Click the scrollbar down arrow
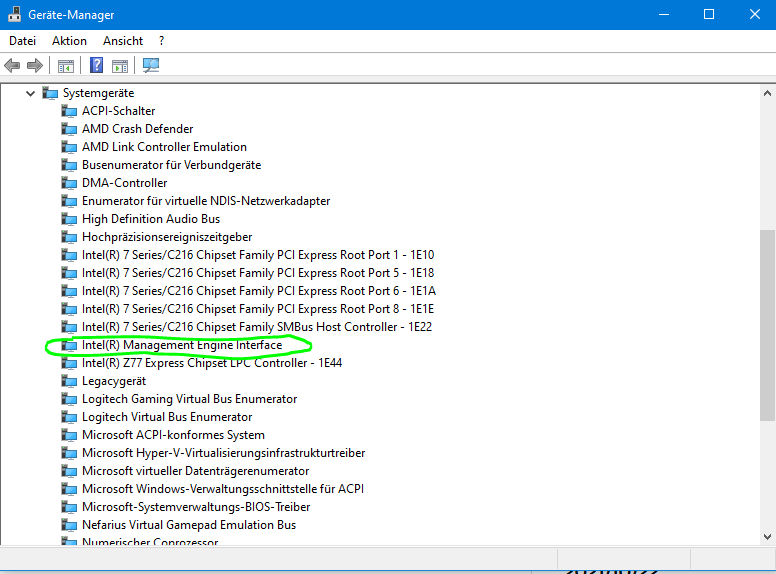Viewport: 776px width, 574px height. click(x=767, y=536)
